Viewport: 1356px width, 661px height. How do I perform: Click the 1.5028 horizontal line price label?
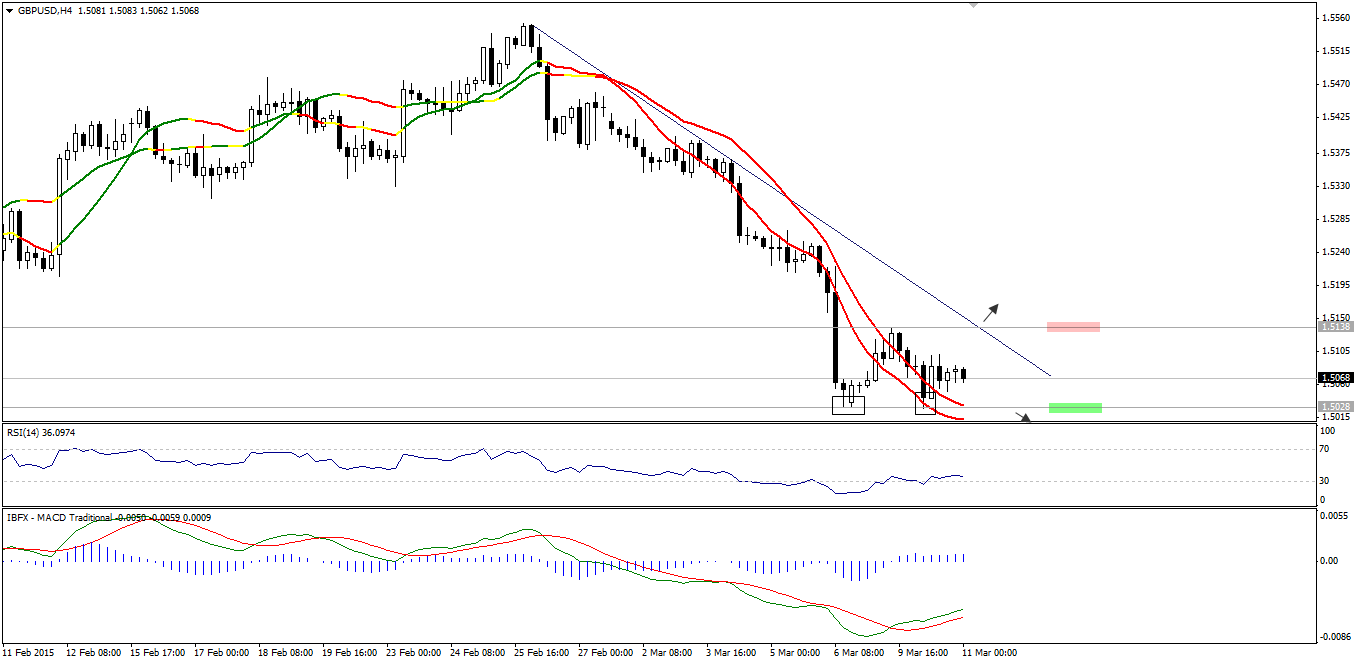(1335, 407)
